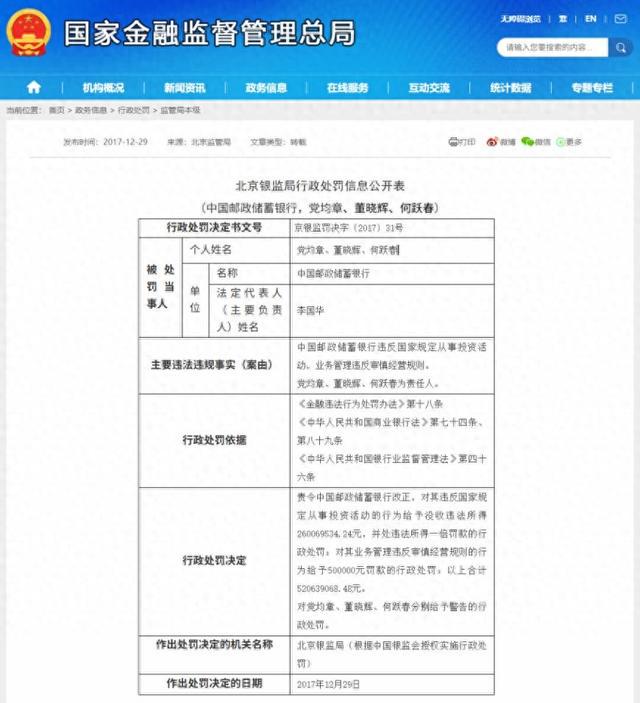
Task: Click the heading 北京银监局行政处罚信息公开表
Action: 320,186
